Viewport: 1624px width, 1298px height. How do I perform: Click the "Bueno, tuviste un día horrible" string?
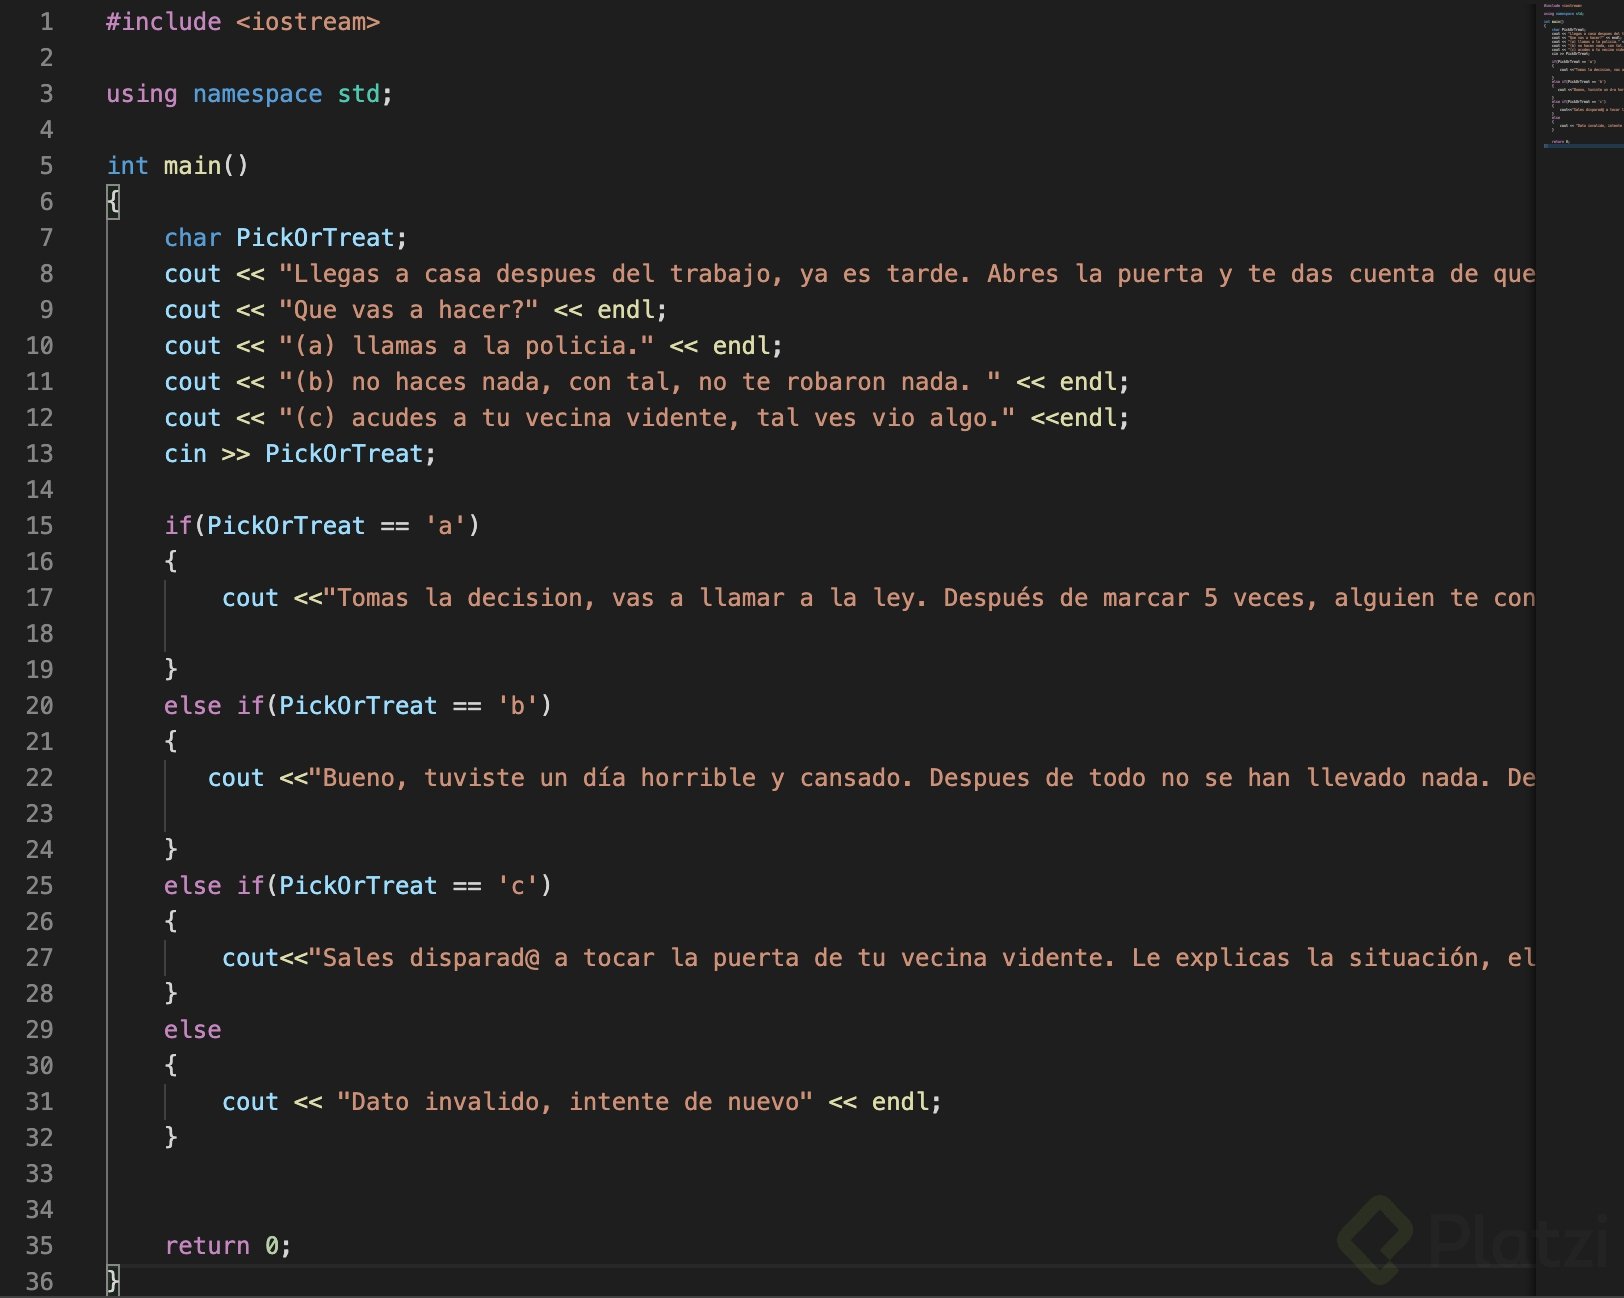pos(922,778)
